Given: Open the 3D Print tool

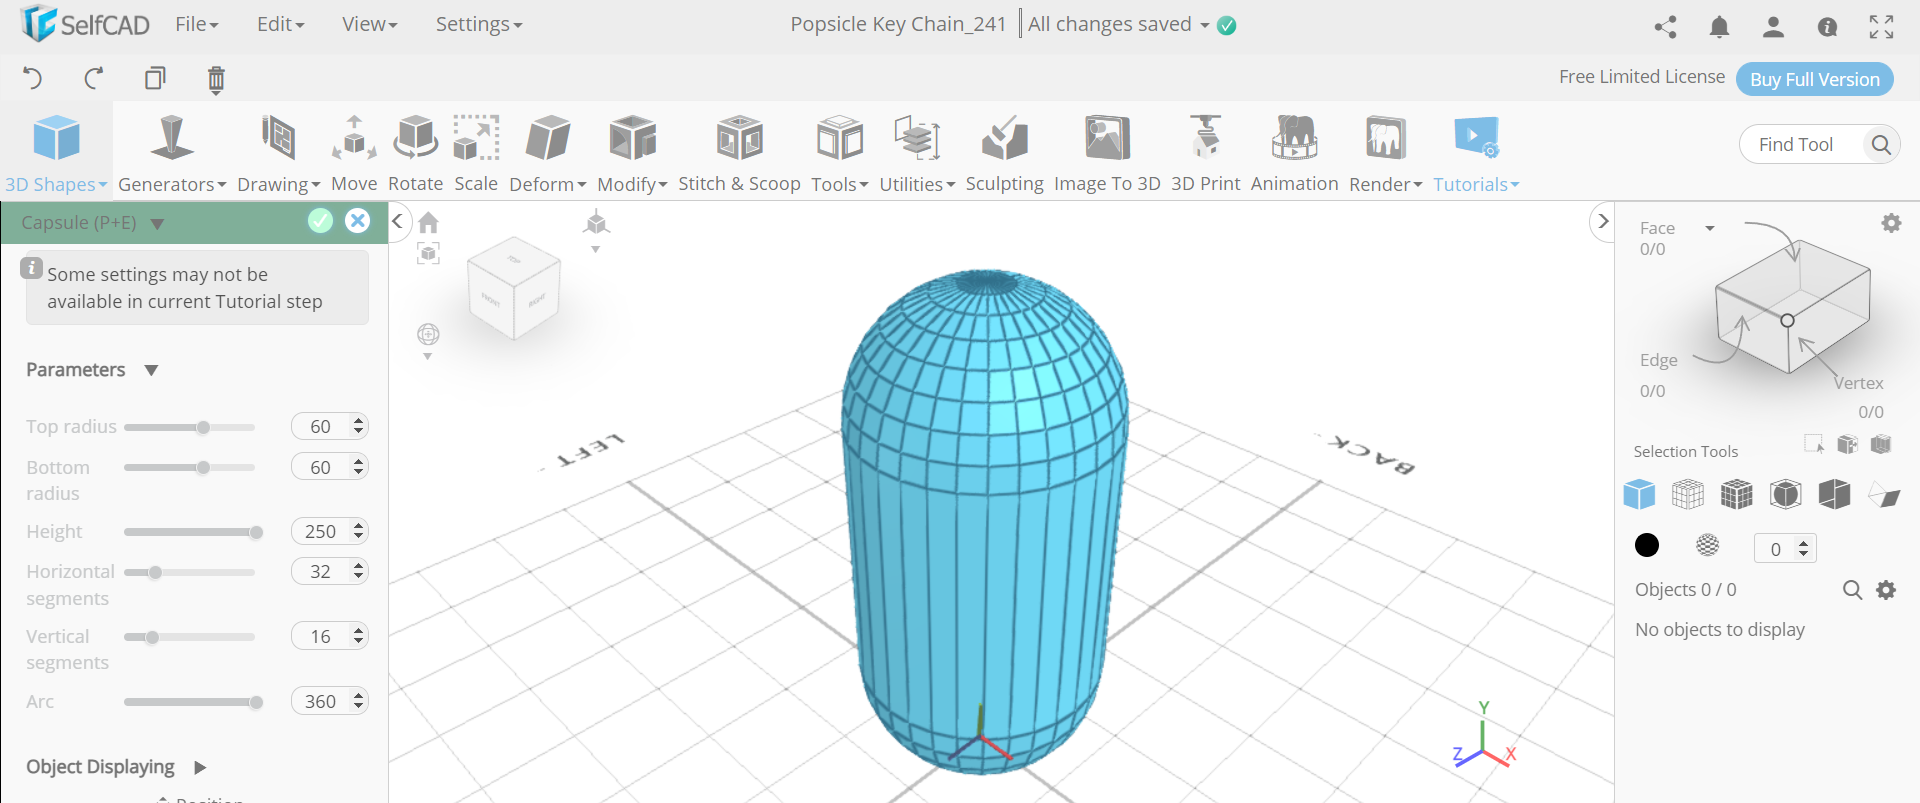Looking at the screenshot, I should pos(1205,152).
